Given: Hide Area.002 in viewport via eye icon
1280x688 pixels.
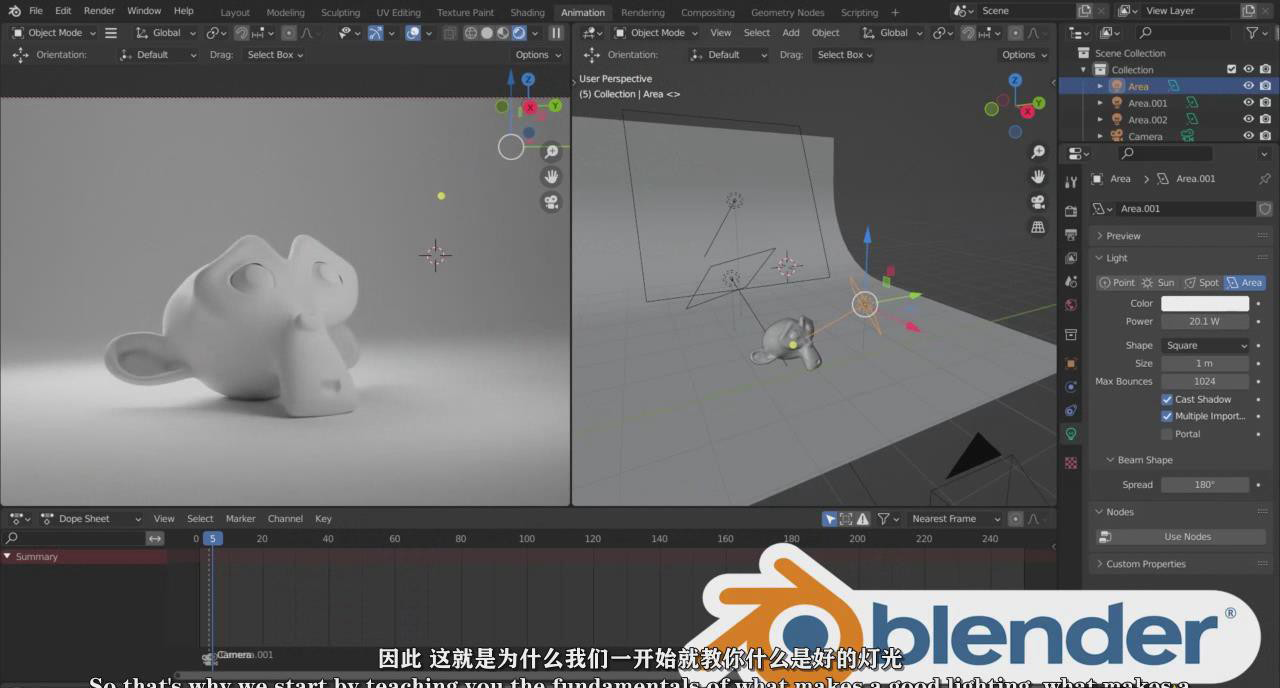Looking at the screenshot, I should point(1248,119).
